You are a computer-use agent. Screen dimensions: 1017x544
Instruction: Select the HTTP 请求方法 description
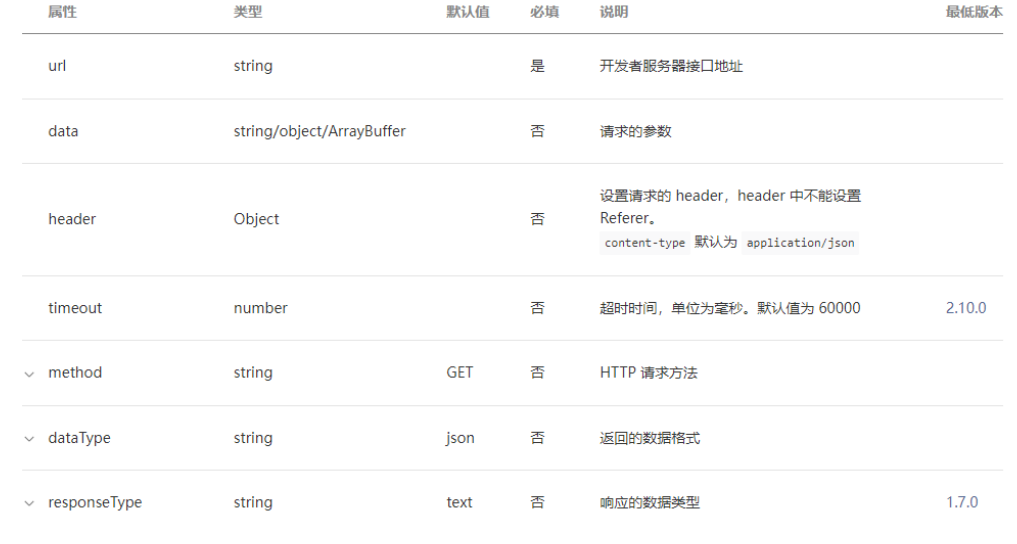[x=649, y=373]
